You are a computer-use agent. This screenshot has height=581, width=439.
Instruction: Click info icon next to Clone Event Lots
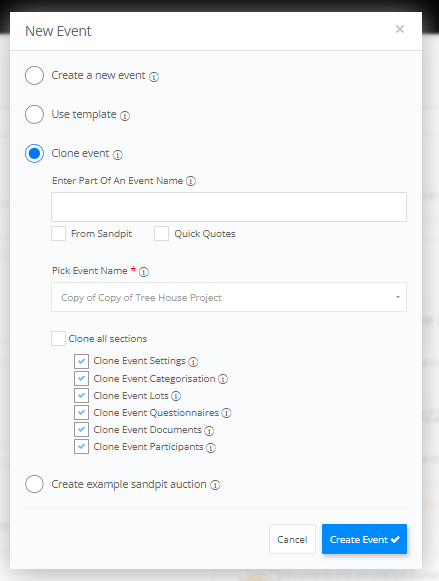pyautogui.click(x=176, y=396)
